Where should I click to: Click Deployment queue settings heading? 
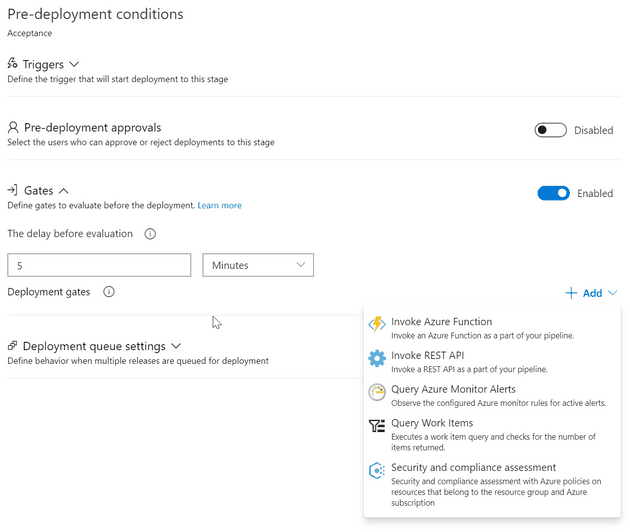coord(94,346)
